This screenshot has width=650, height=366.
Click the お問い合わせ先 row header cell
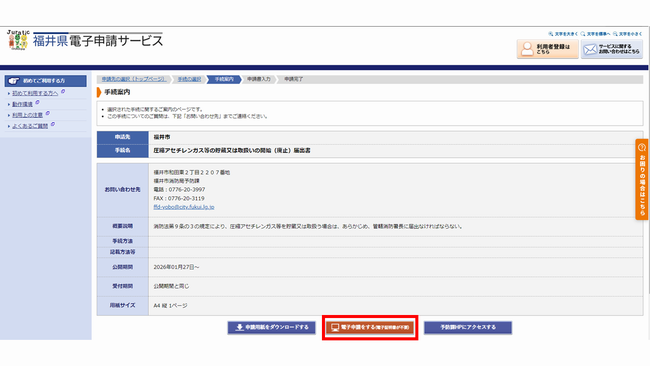coord(123,189)
